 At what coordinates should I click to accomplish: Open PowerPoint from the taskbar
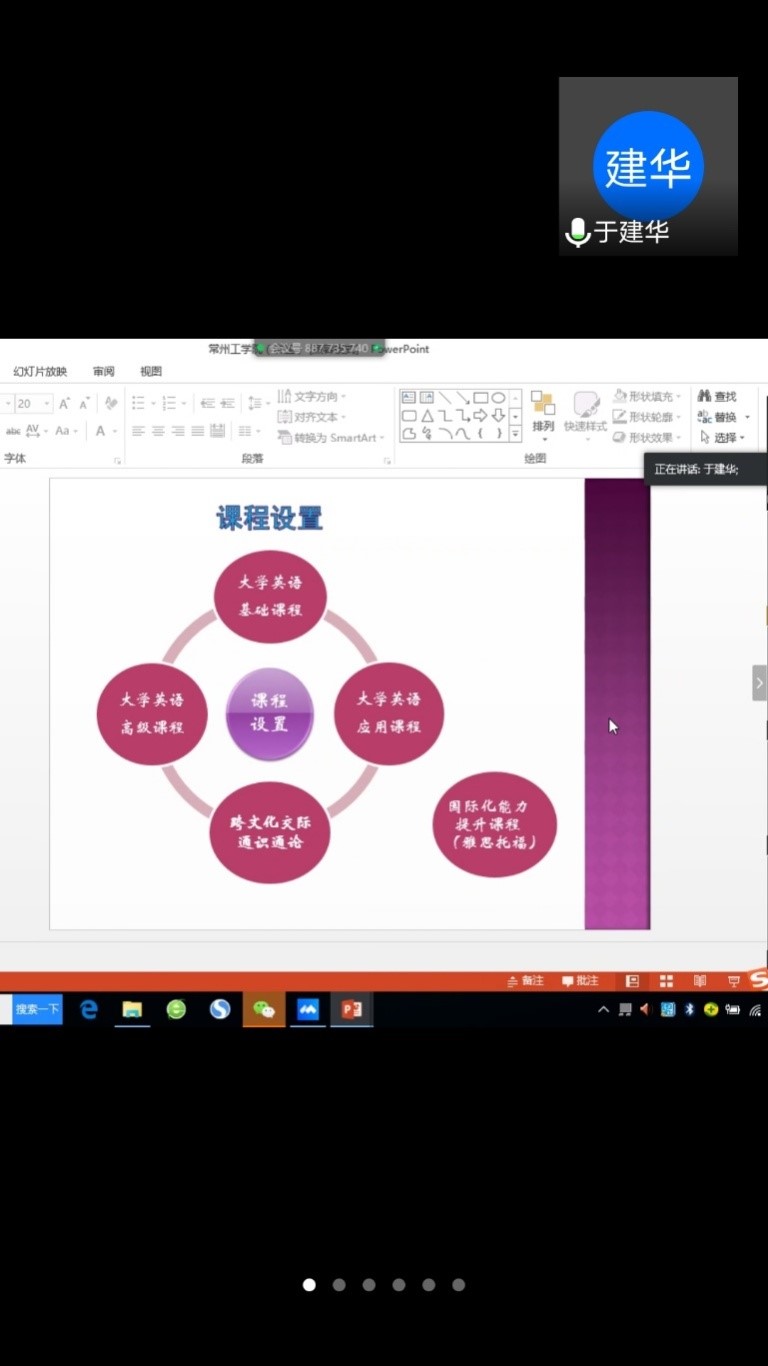pos(351,1010)
